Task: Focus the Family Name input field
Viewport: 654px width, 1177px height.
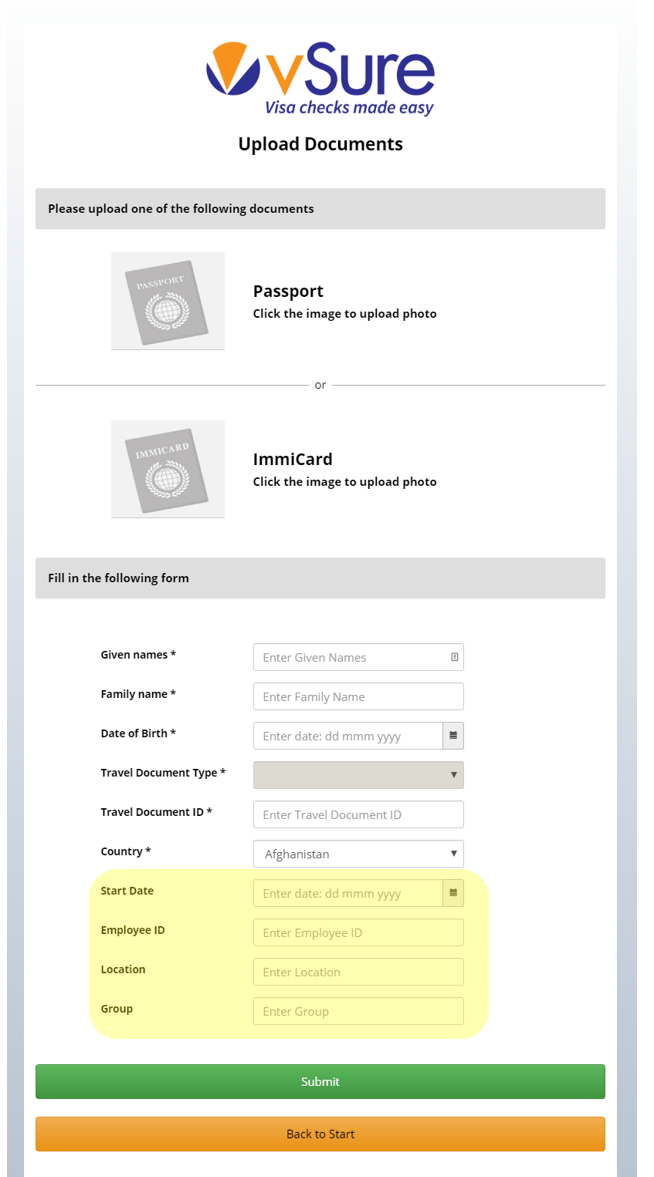Action: (358, 697)
